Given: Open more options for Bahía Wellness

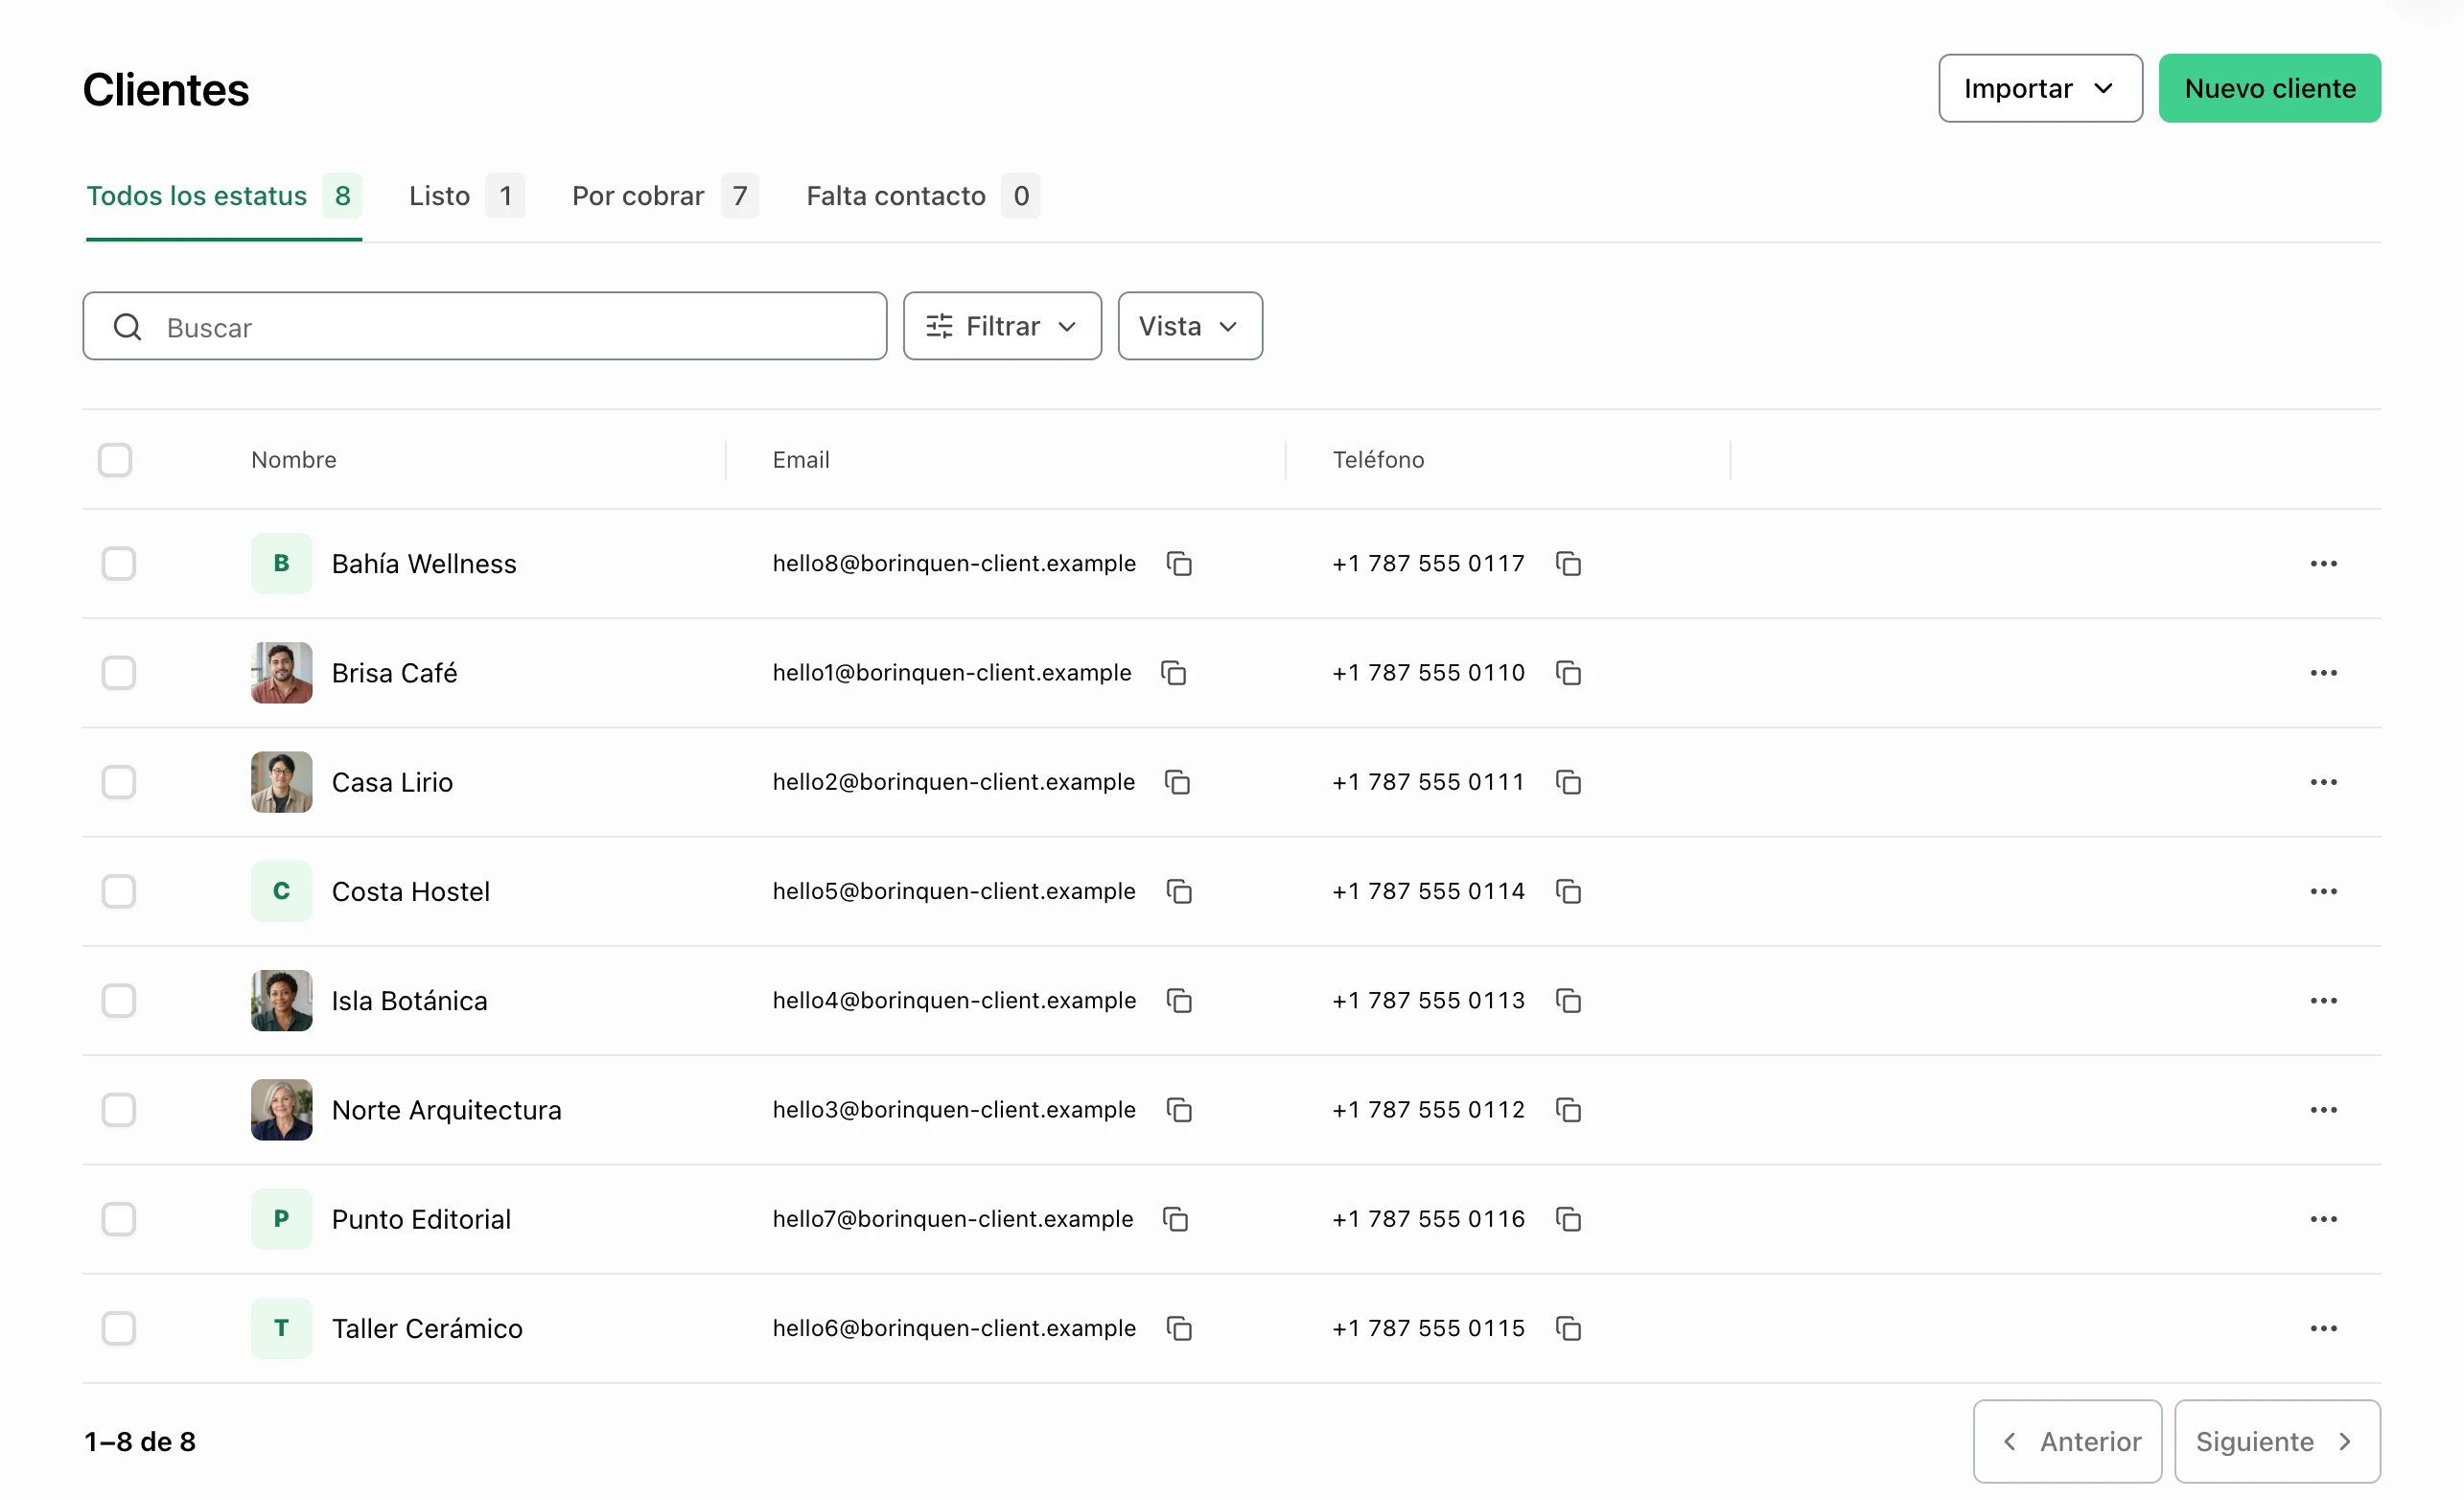Looking at the screenshot, I should pyautogui.click(x=2323, y=564).
